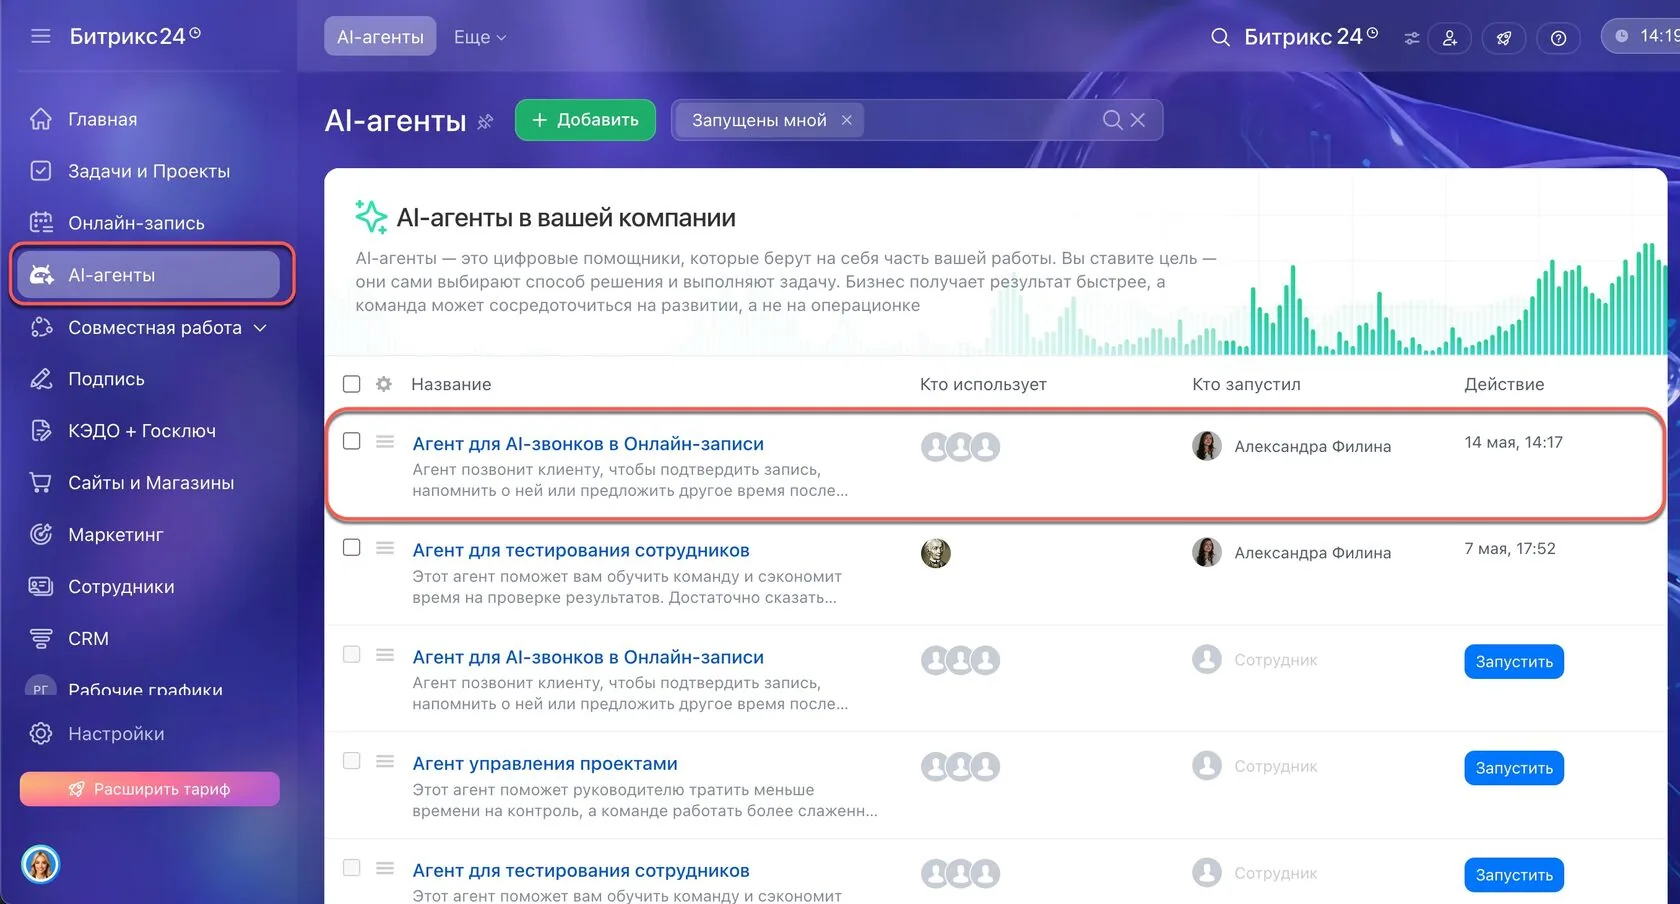
Task: Check the first Агент для AI-звонков row
Action: point(351,441)
